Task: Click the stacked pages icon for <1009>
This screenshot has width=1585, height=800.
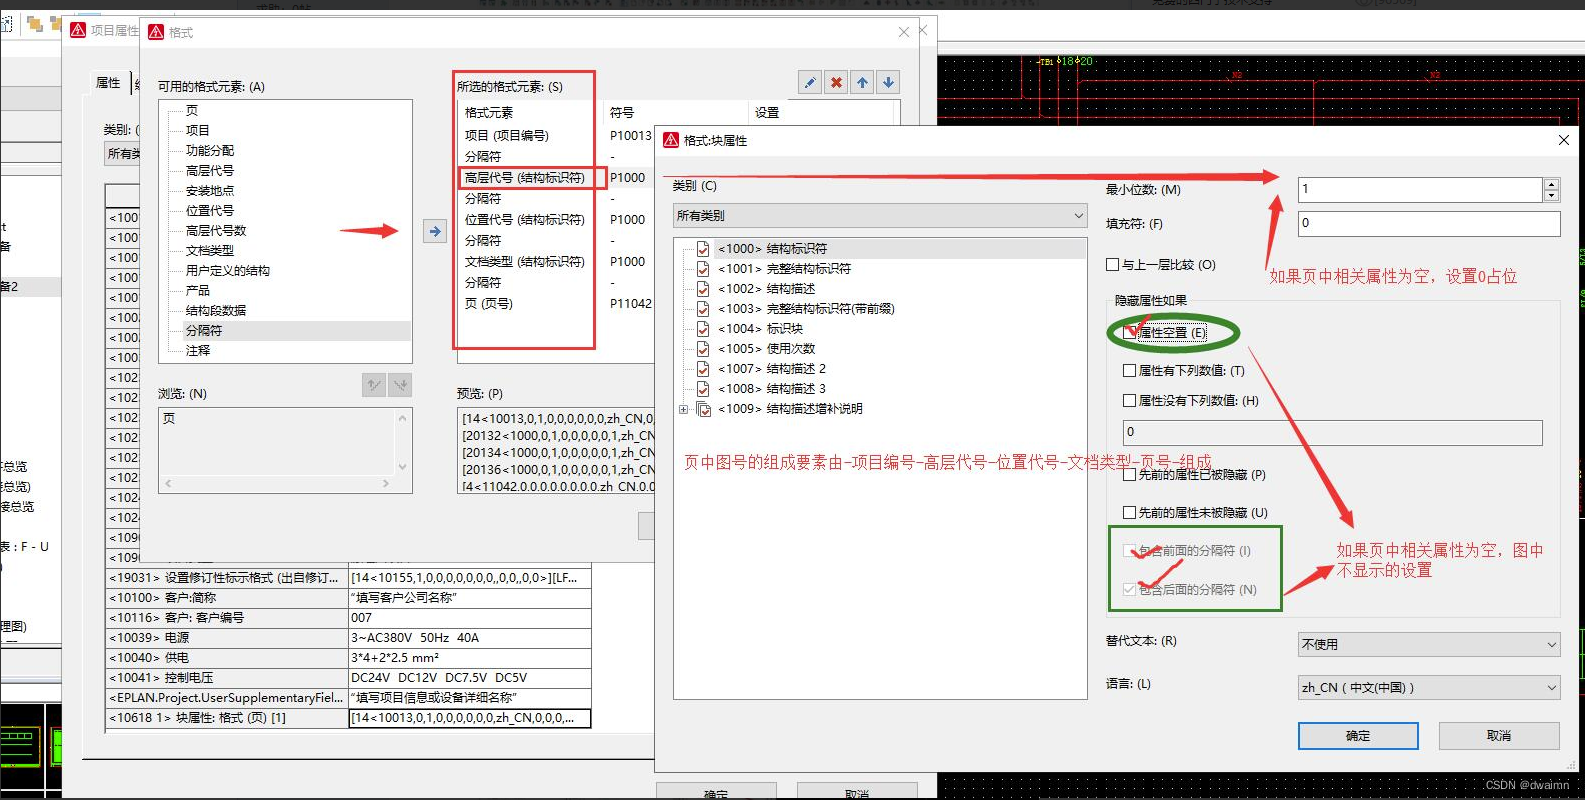Action: tap(703, 409)
